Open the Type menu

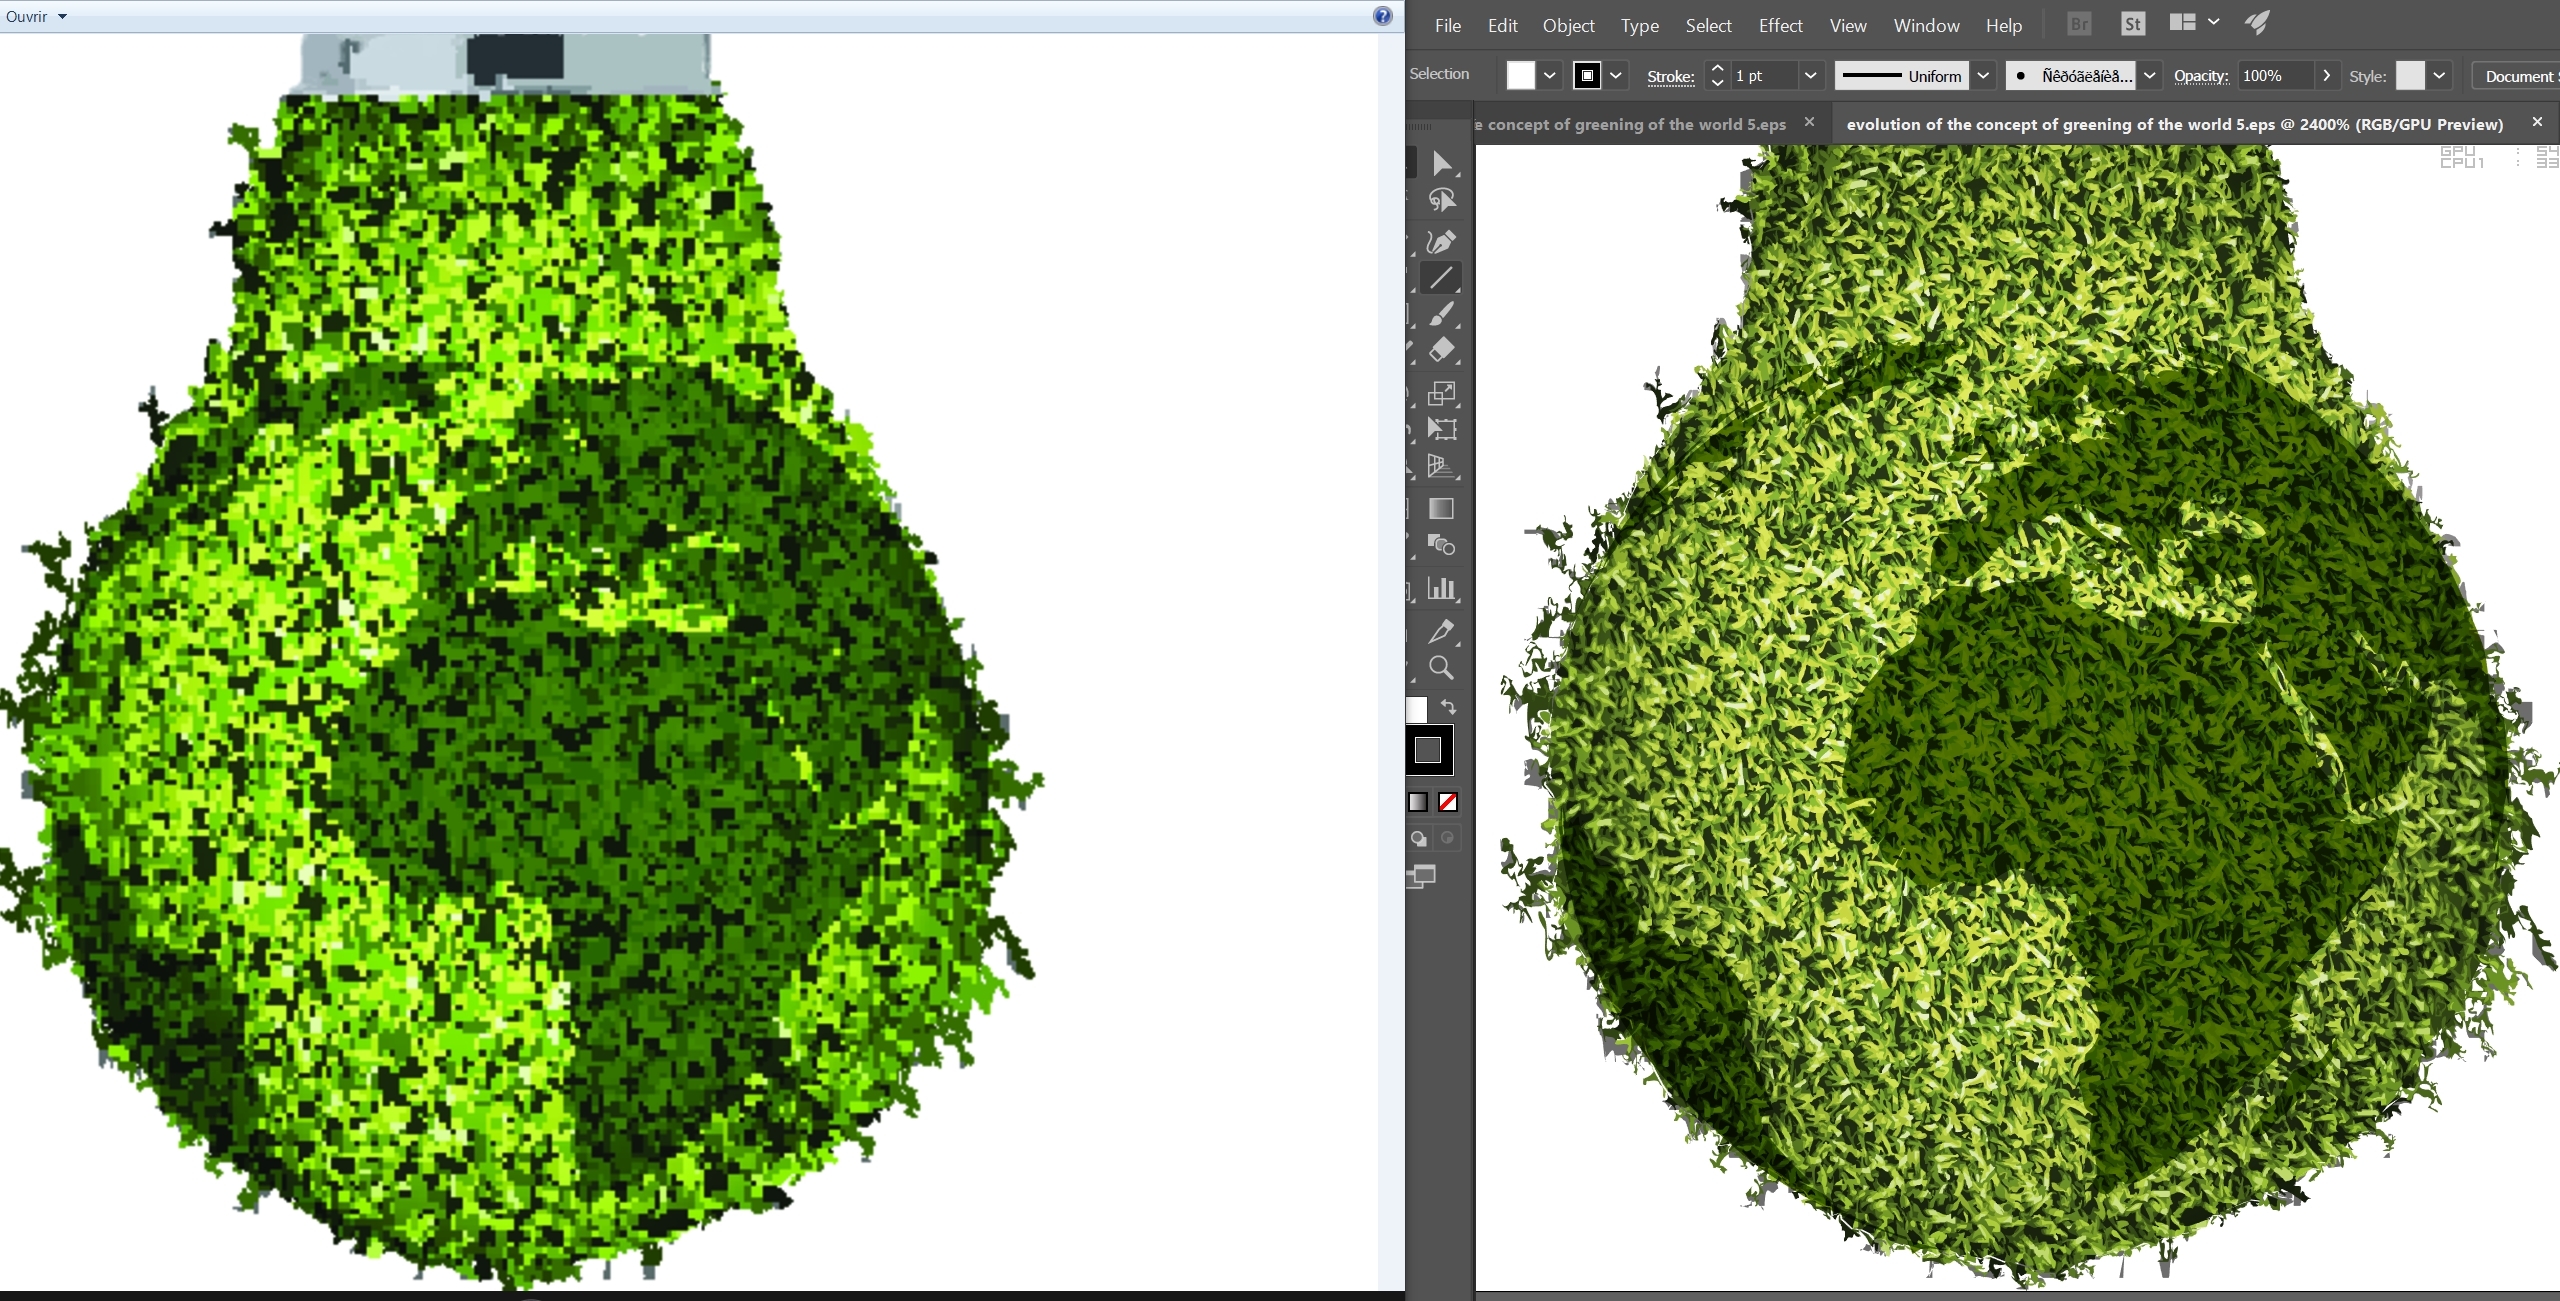click(x=1640, y=26)
